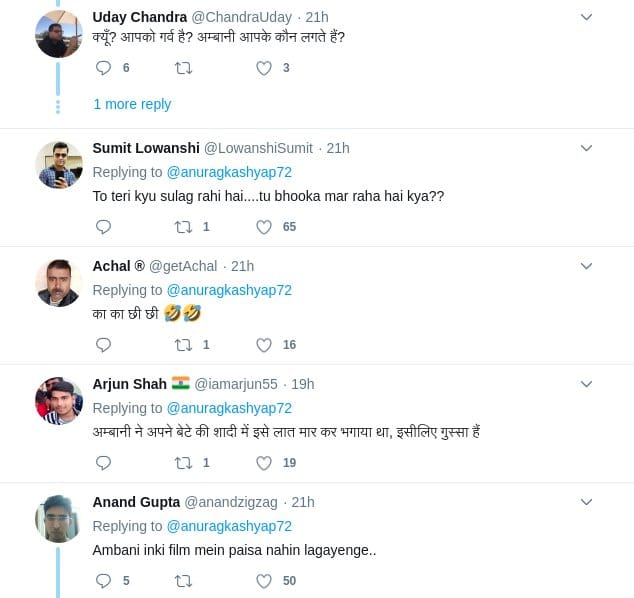This screenshot has height=598, width=634.
Task: Open Uday Chandra tweet options chevron
Action: [x=587, y=17]
